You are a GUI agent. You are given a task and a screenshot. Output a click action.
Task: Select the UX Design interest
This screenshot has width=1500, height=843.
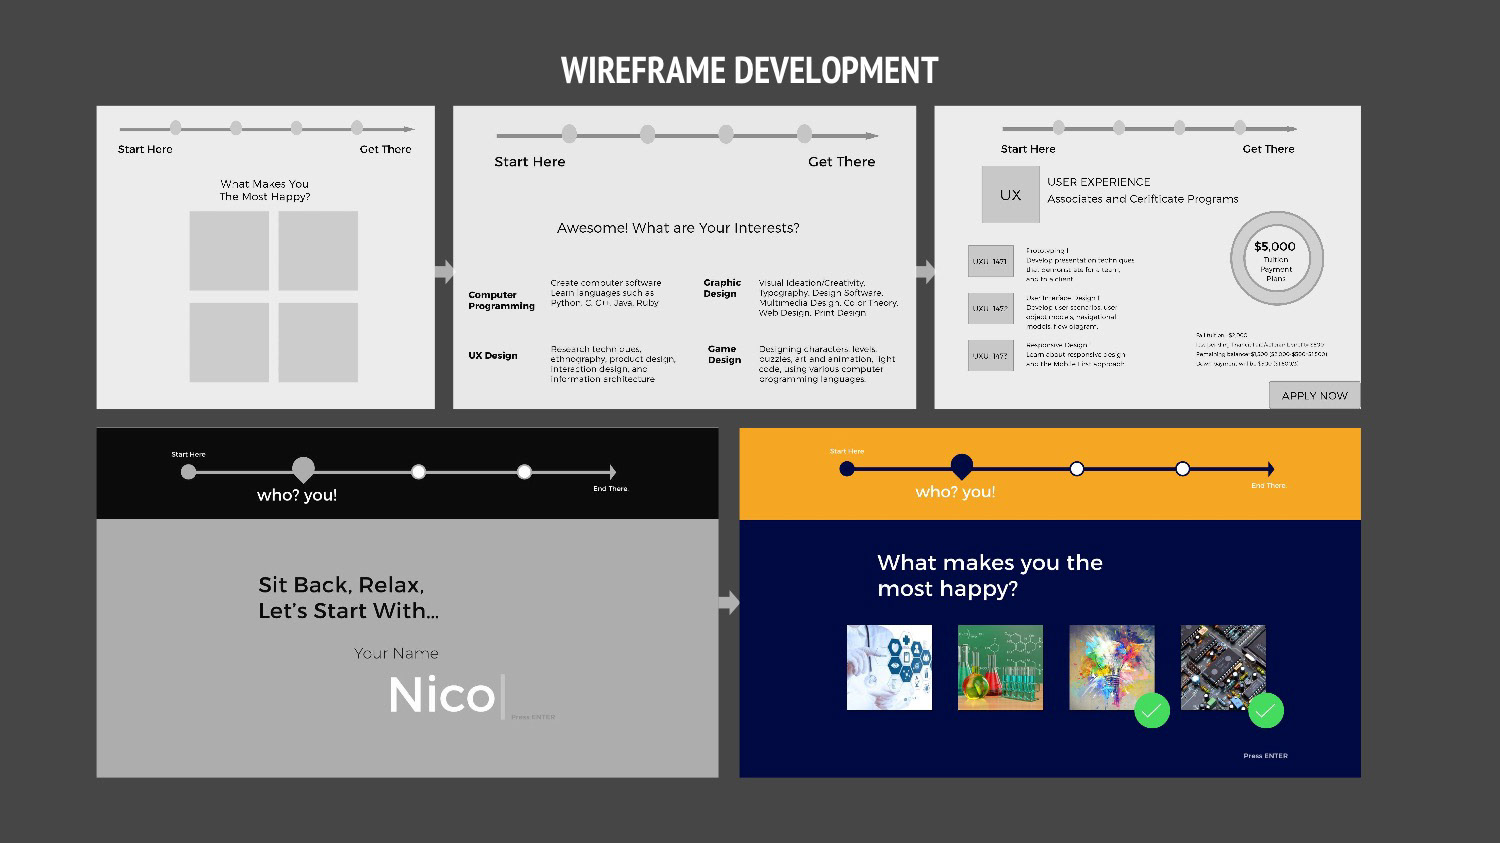coord(493,355)
